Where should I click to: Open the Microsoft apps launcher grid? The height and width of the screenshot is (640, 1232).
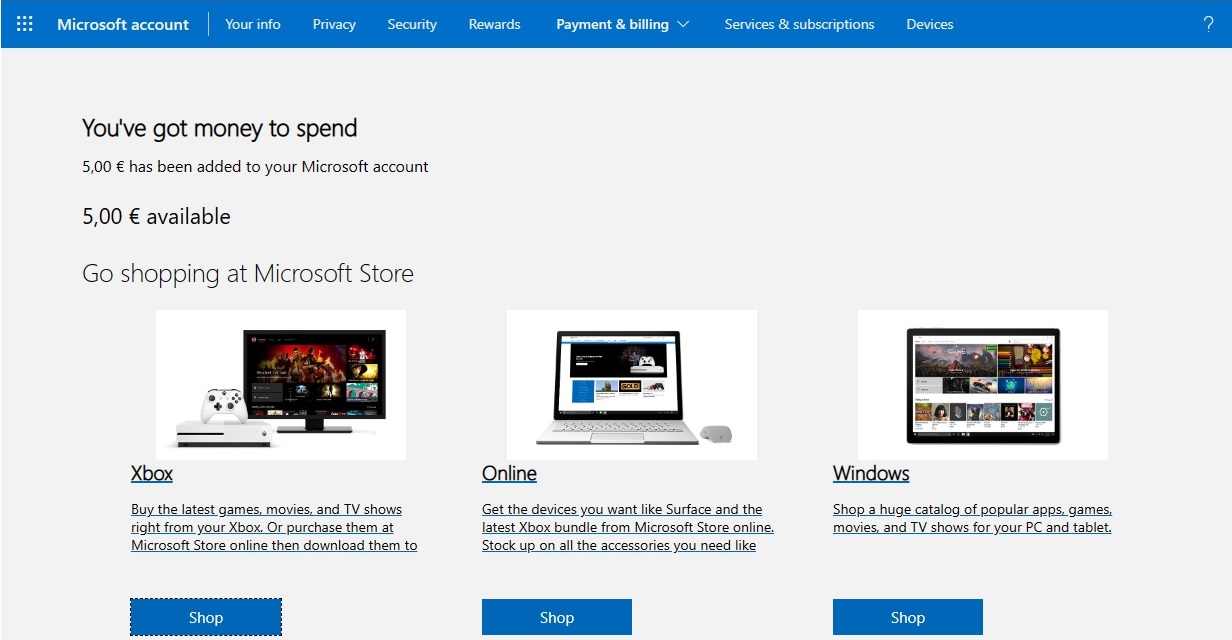click(x=25, y=24)
